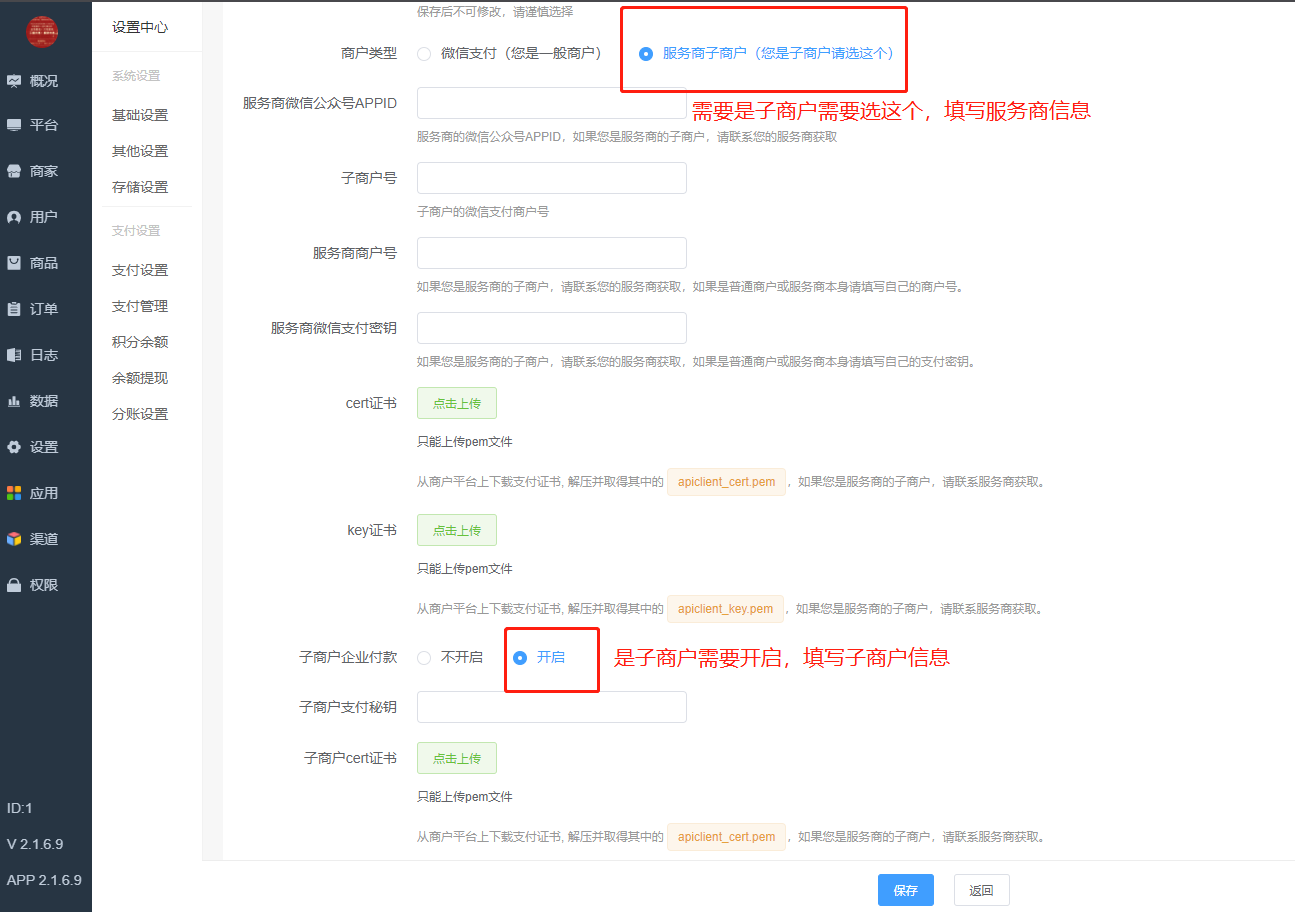Image resolution: width=1295 pixels, height=912 pixels.
Task: Open the 订单 orders clipboard icon
Action: tap(14, 309)
